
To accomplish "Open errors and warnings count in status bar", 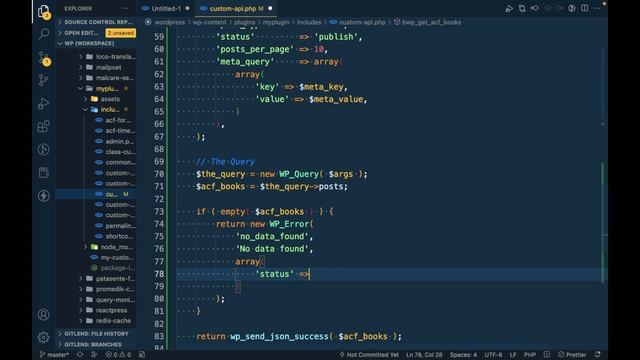I will [118, 355].
